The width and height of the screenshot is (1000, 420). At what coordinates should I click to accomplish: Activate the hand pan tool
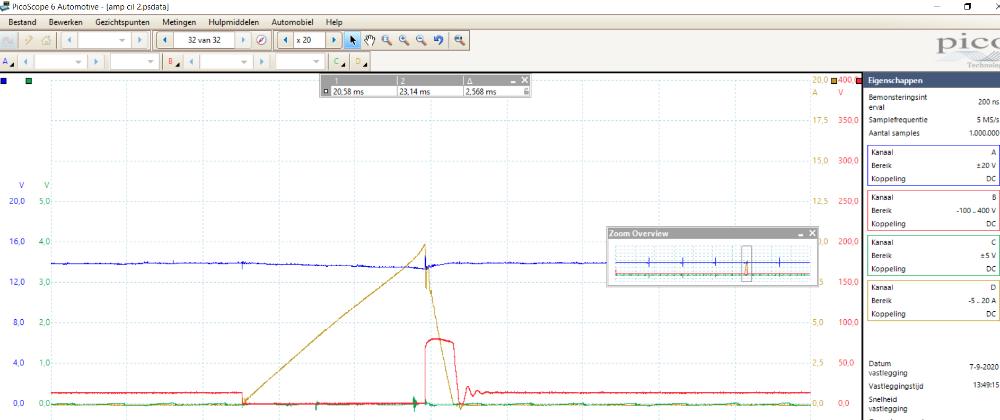coord(369,40)
